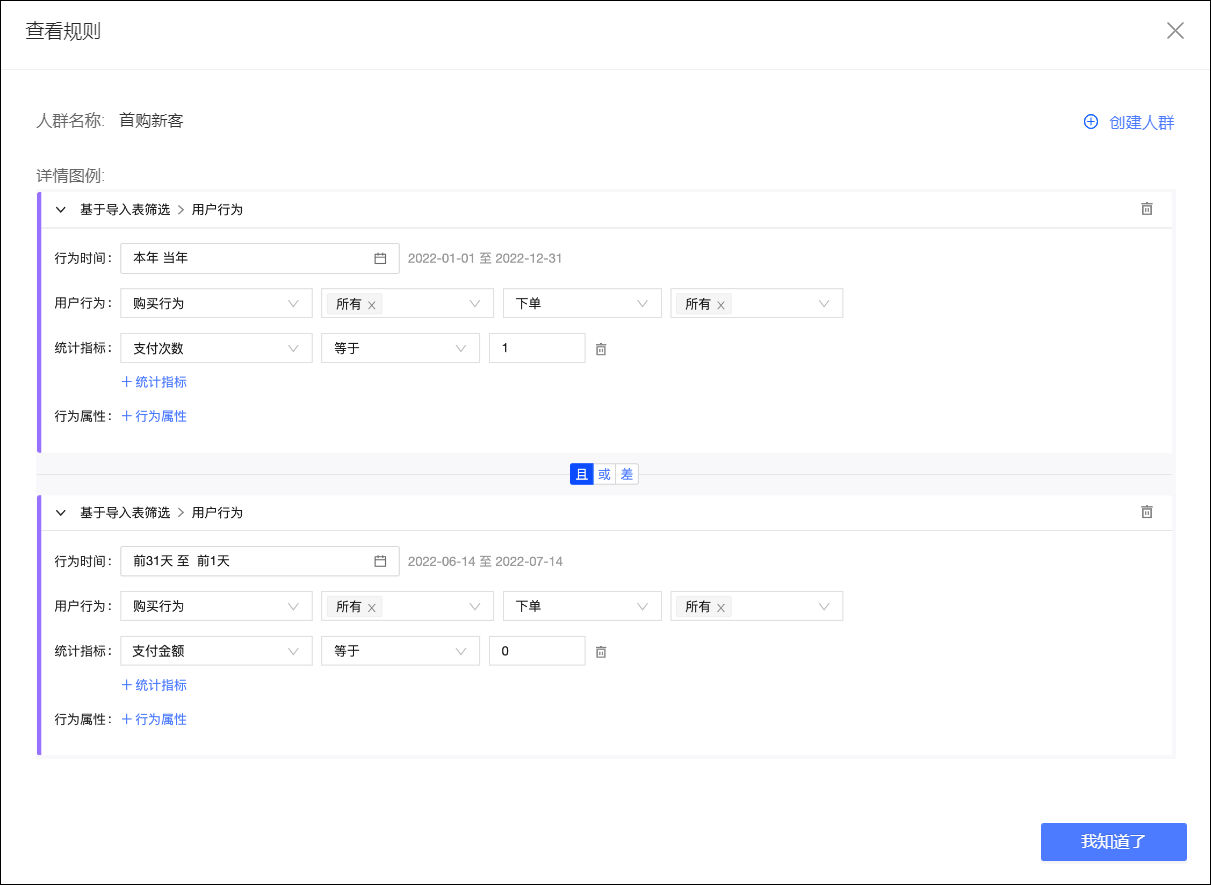Click 创建人群 link
This screenshot has width=1211, height=885.
point(1142,122)
